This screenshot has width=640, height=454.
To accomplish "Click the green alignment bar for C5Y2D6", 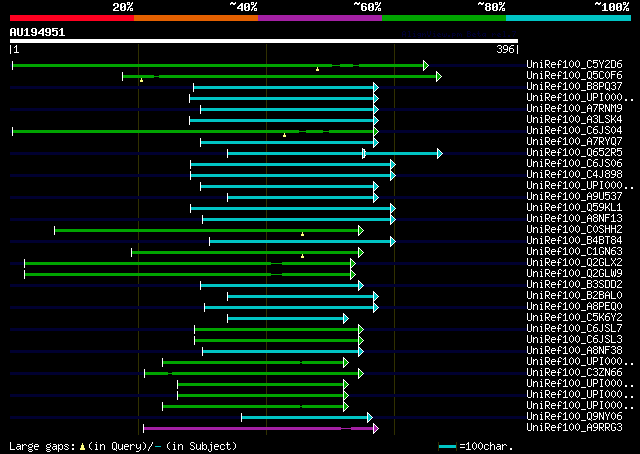I will point(220,65).
